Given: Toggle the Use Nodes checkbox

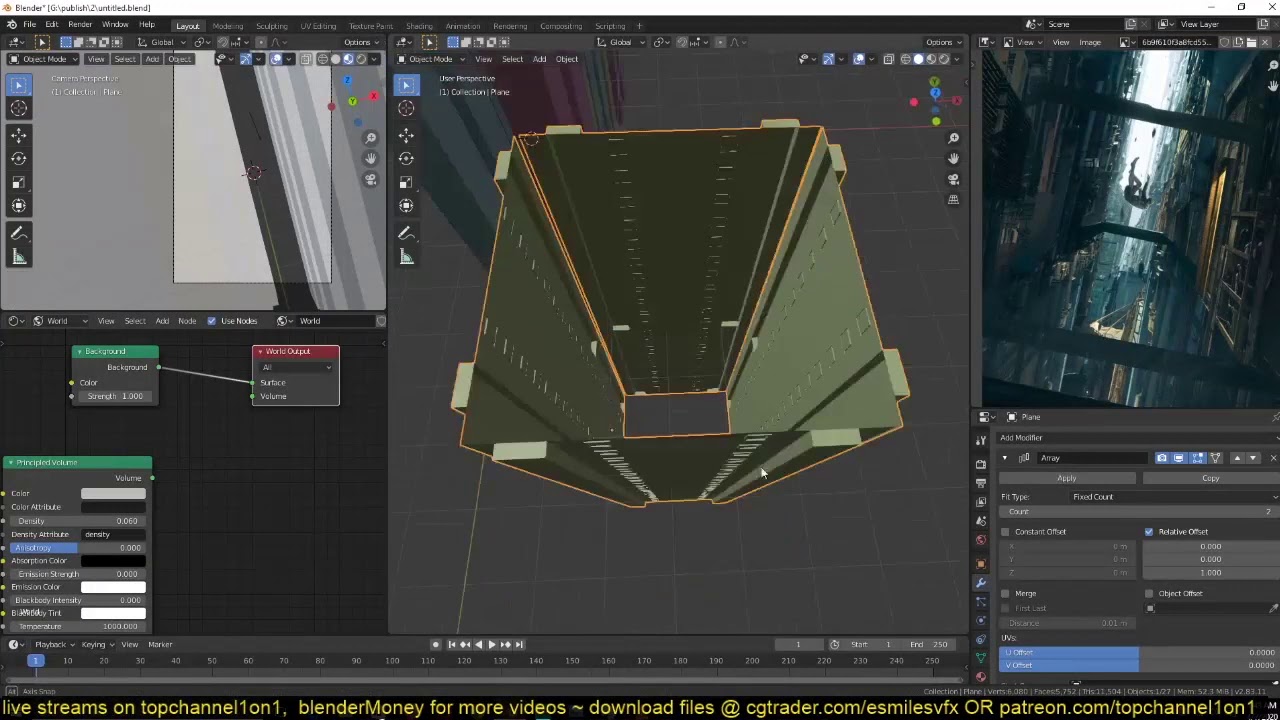Looking at the screenshot, I should pyautogui.click(x=211, y=321).
